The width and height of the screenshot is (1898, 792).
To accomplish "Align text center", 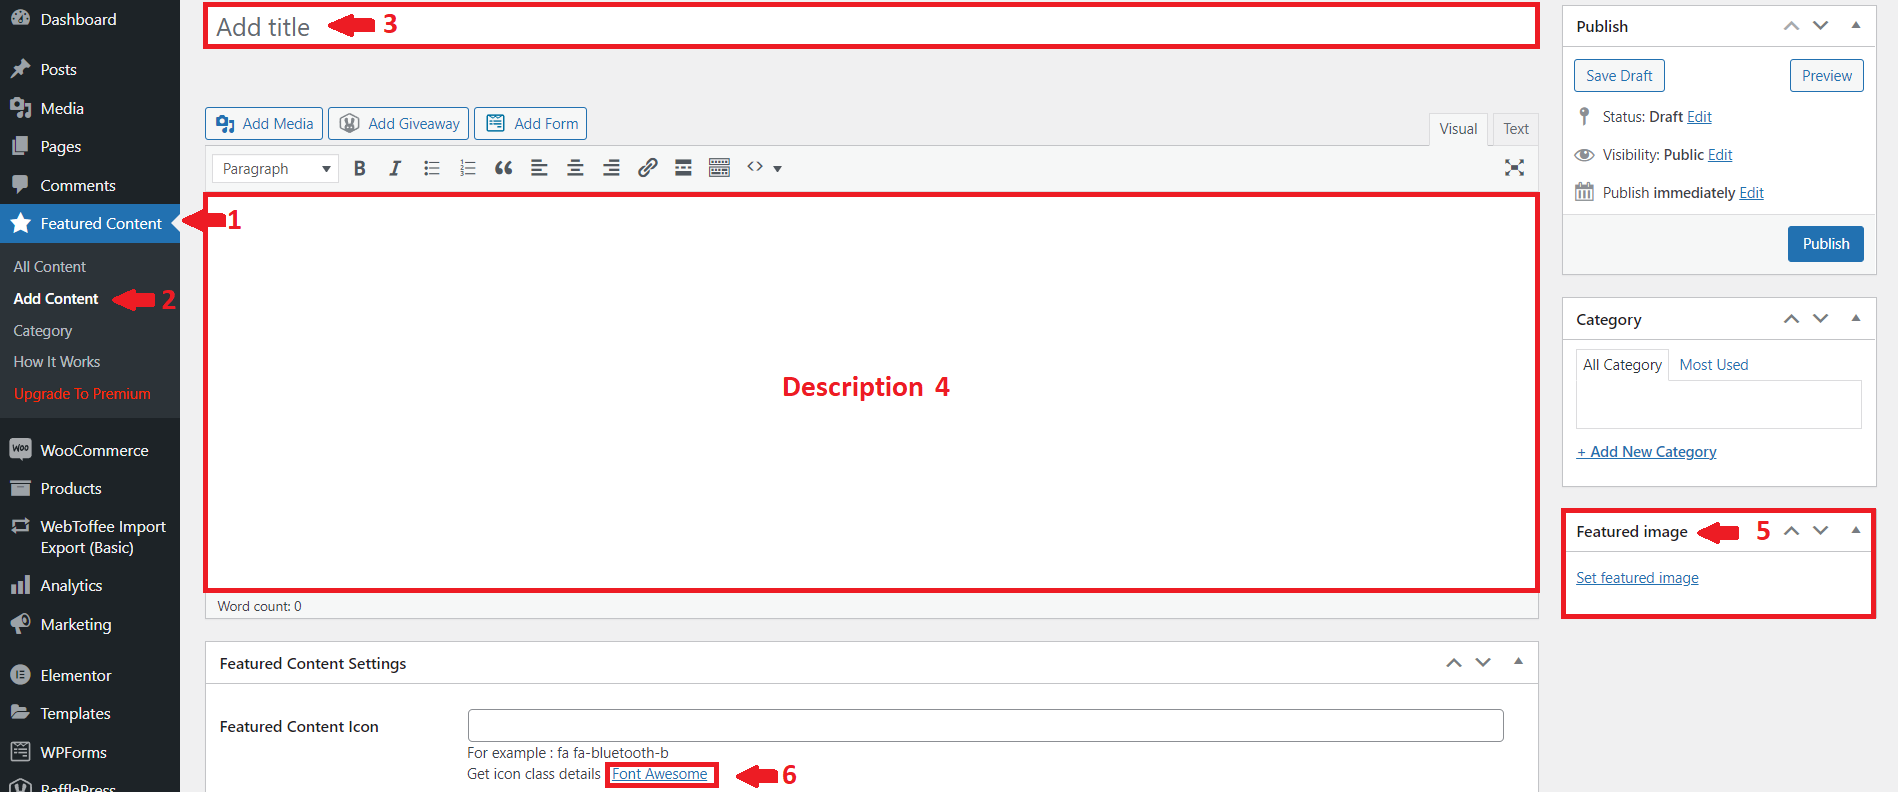I will point(575,168).
